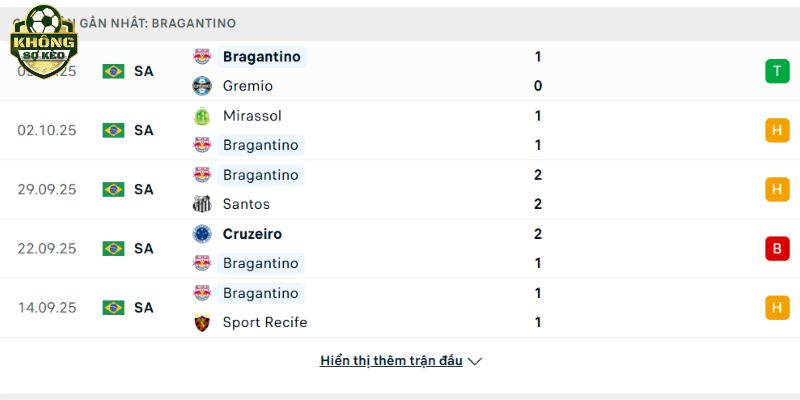Click the green T result badge

777,71
